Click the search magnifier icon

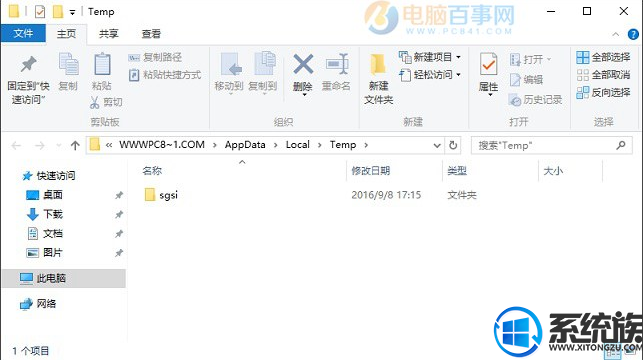tap(621, 145)
